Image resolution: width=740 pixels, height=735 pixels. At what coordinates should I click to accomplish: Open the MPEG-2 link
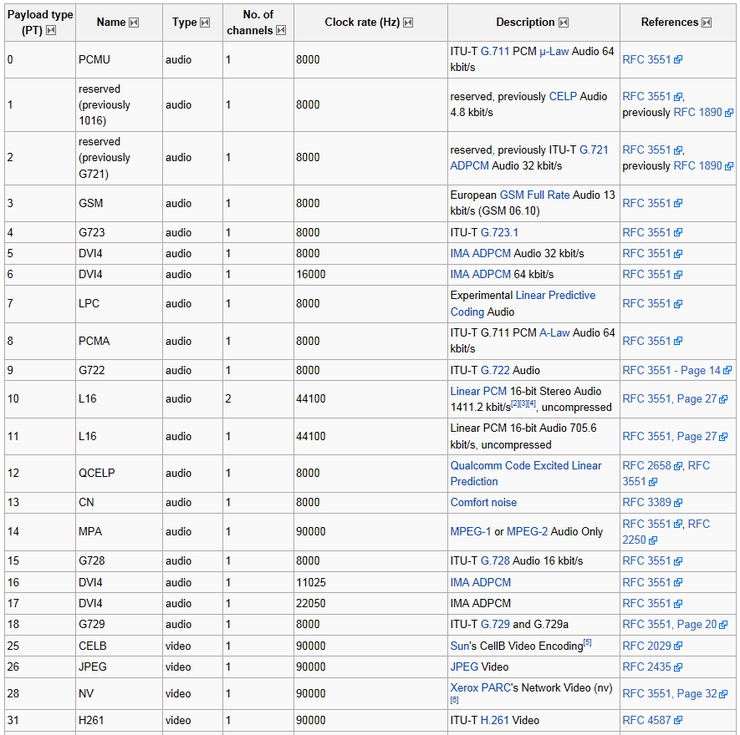pos(532,532)
